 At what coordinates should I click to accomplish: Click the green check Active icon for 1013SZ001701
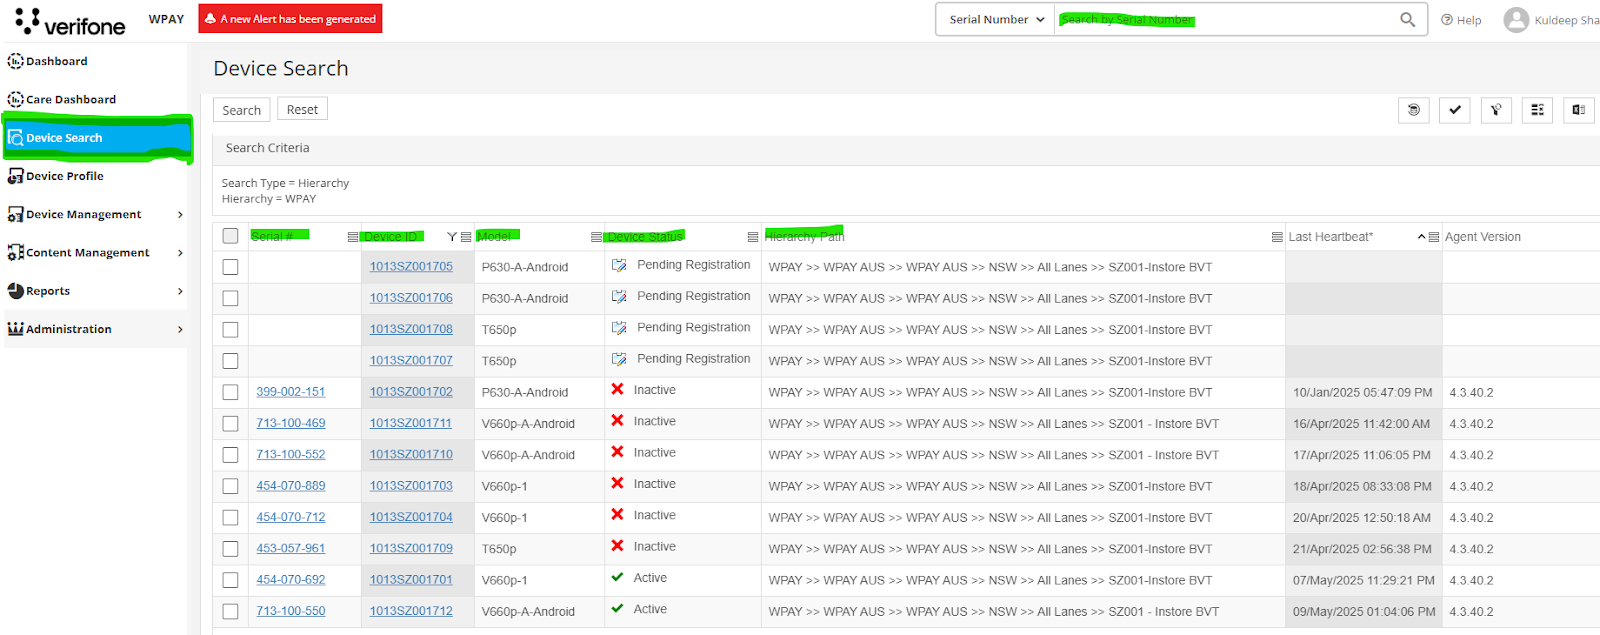click(618, 577)
